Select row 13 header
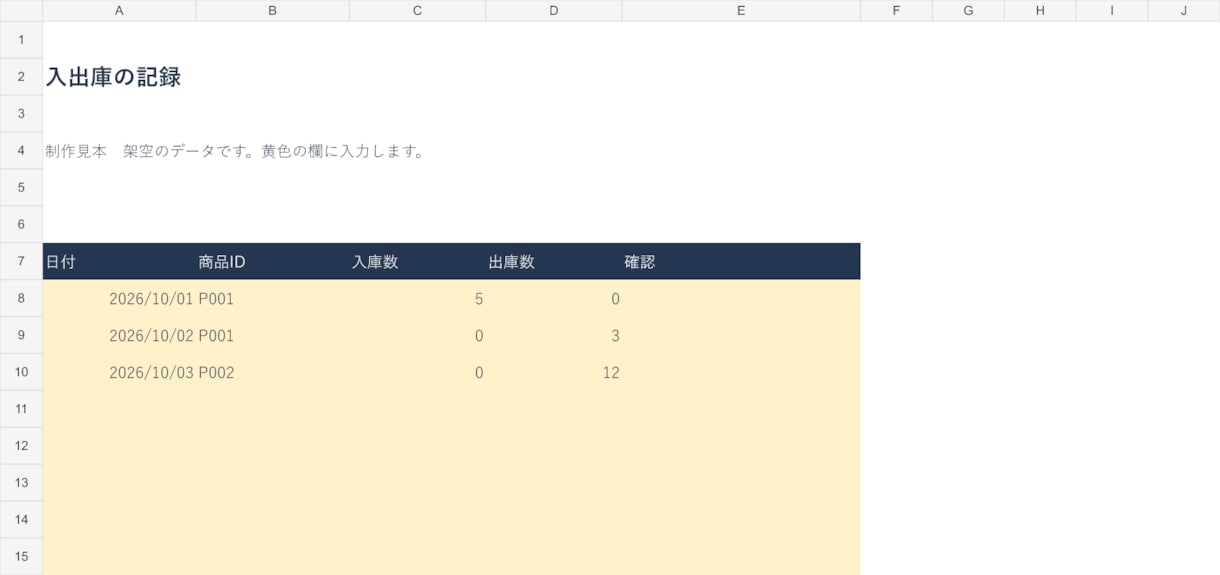This screenshot has width=1220, height=575. pyautogui.click(x=21, y=483)
